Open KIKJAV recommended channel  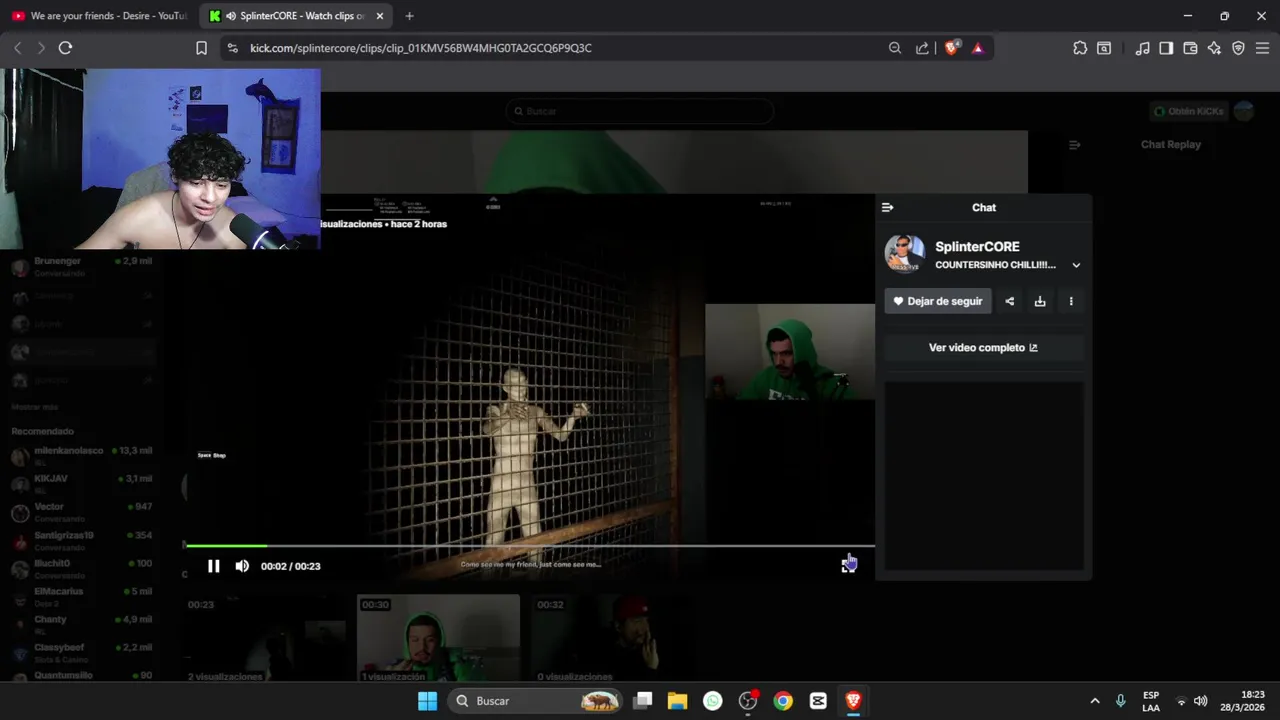pos(82,484)
